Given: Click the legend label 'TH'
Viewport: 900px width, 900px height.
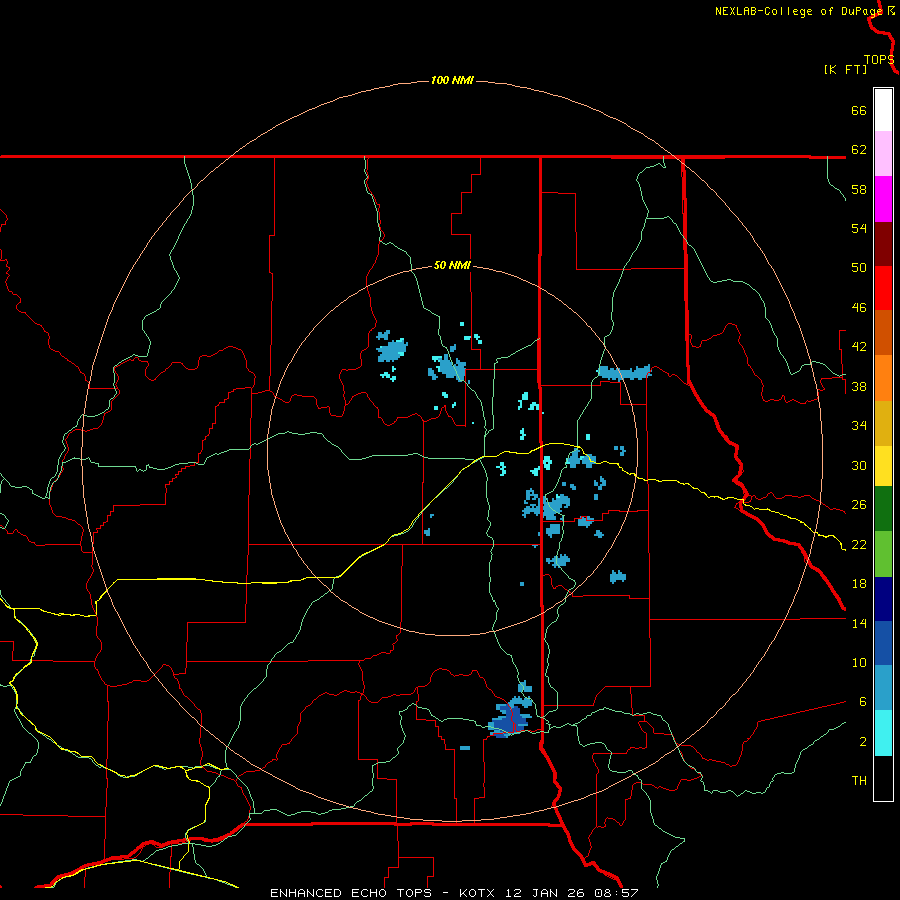Looking at the screenshot, I should (859, 781).
